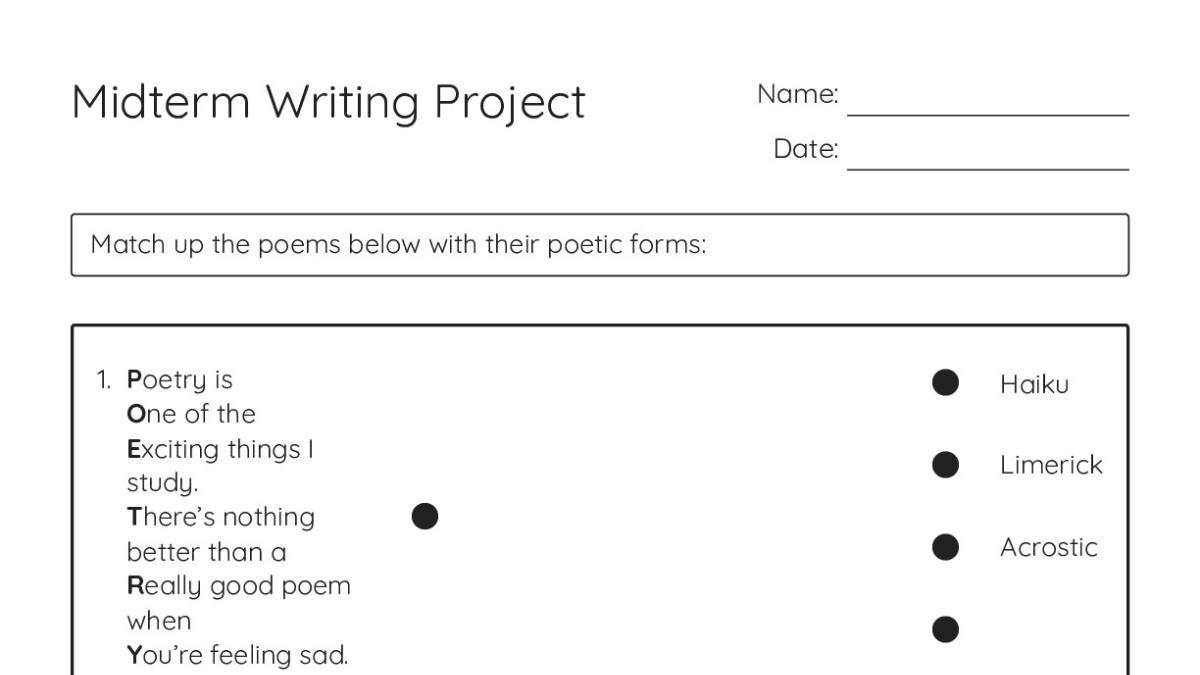Select the dot beside Limerick
Viewport: 1200px width, 675px height.
click(x=945, y=464)
